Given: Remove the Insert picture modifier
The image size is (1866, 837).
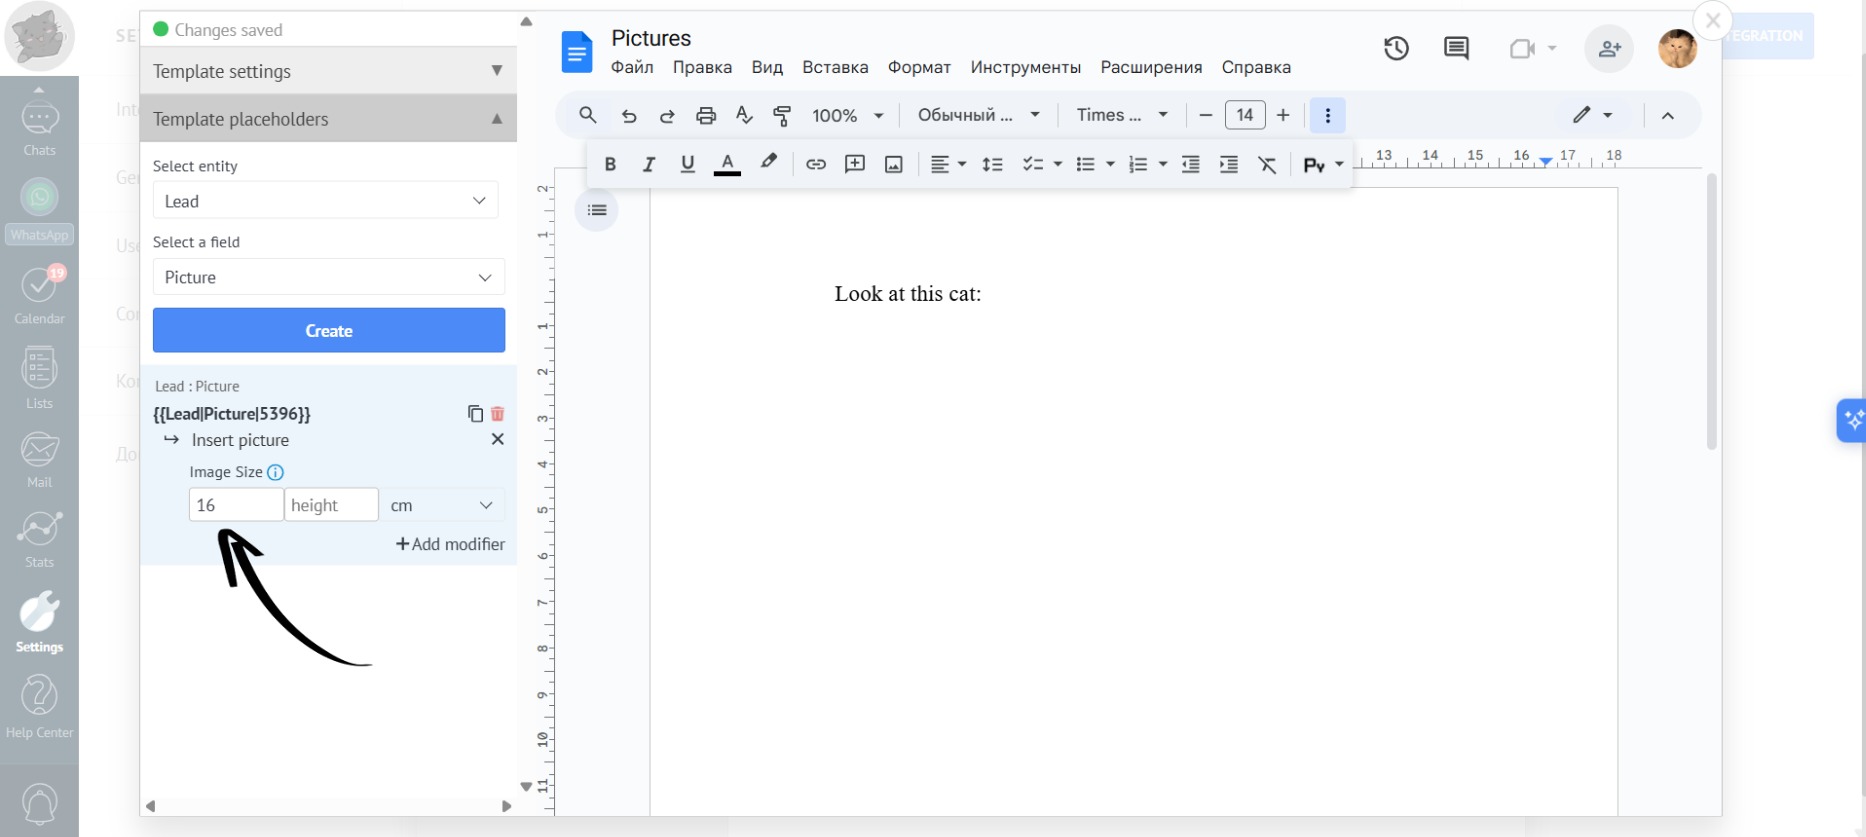Looking at the screenshot, I should pos(497,440).
